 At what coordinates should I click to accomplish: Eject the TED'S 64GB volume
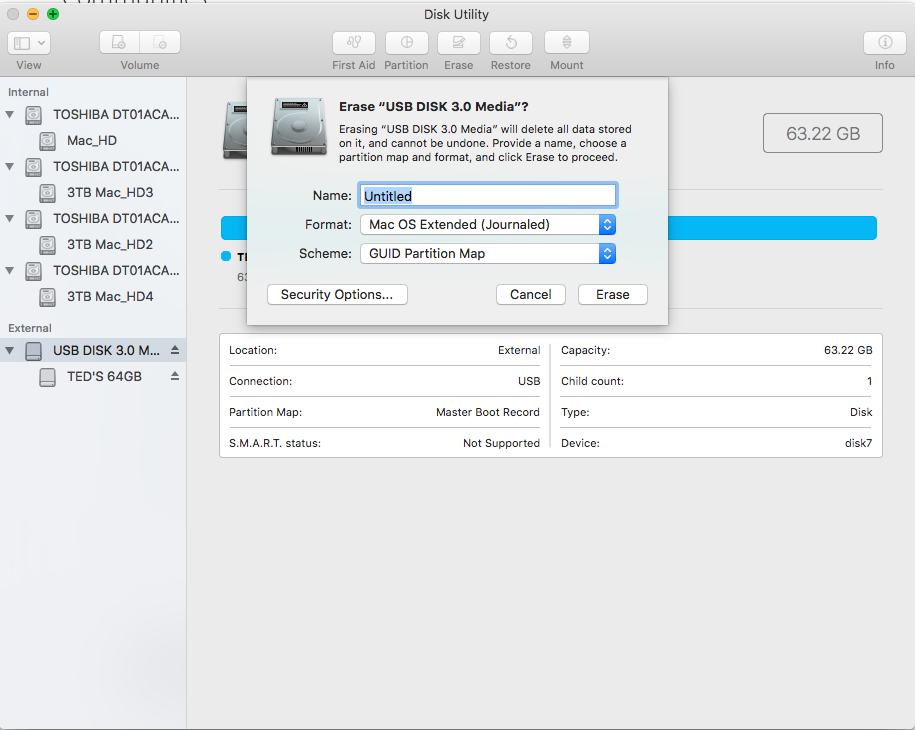[175, 377]
